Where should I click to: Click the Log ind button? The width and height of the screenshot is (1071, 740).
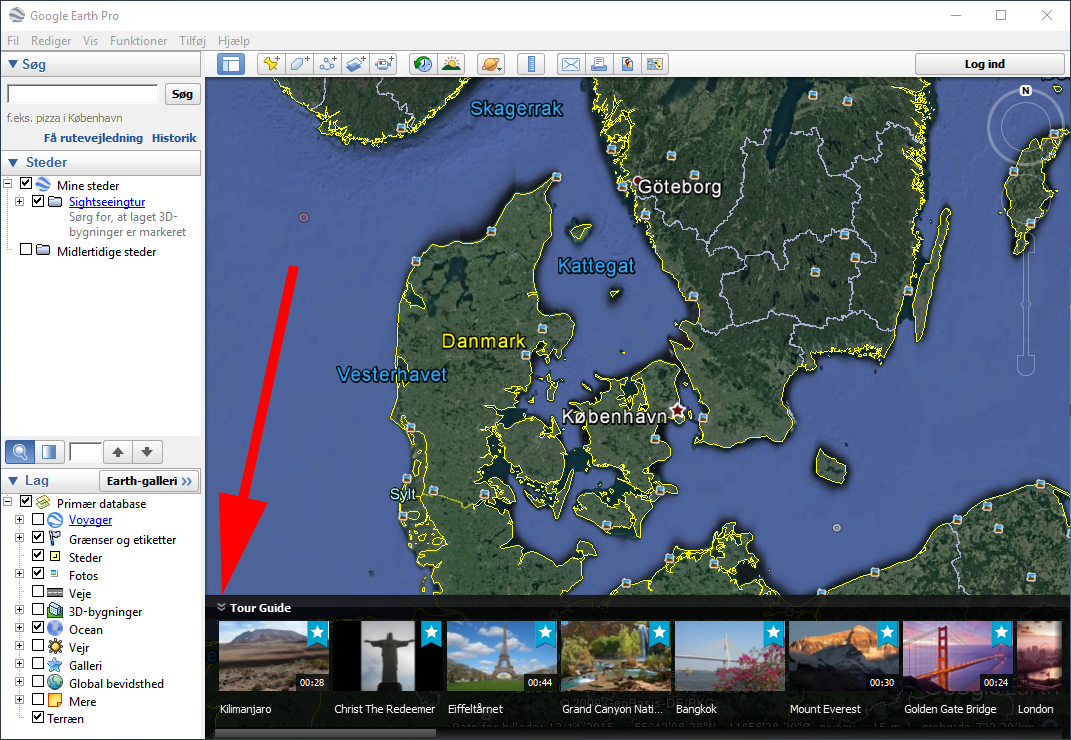[989, 64]
